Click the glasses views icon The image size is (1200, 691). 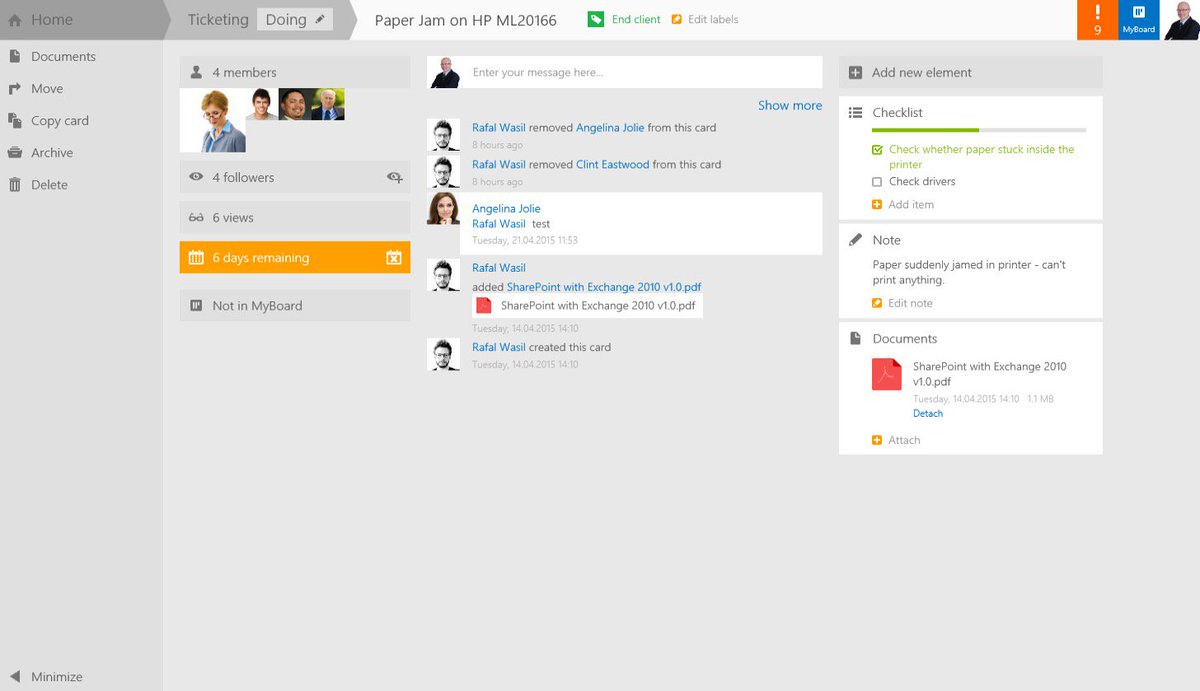tap(196, 217)
